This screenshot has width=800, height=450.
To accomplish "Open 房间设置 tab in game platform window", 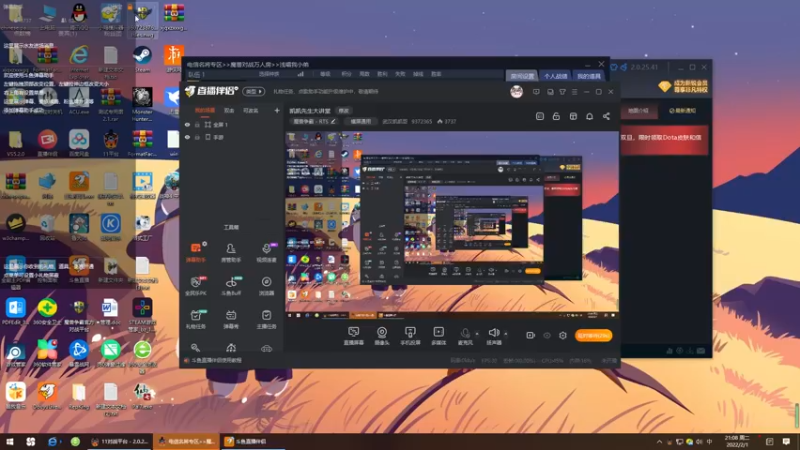I will [522, 76].
